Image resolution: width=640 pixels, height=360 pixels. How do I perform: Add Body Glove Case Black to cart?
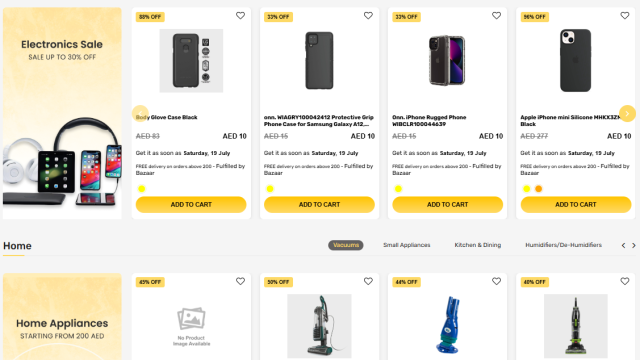tap(191, 204)
